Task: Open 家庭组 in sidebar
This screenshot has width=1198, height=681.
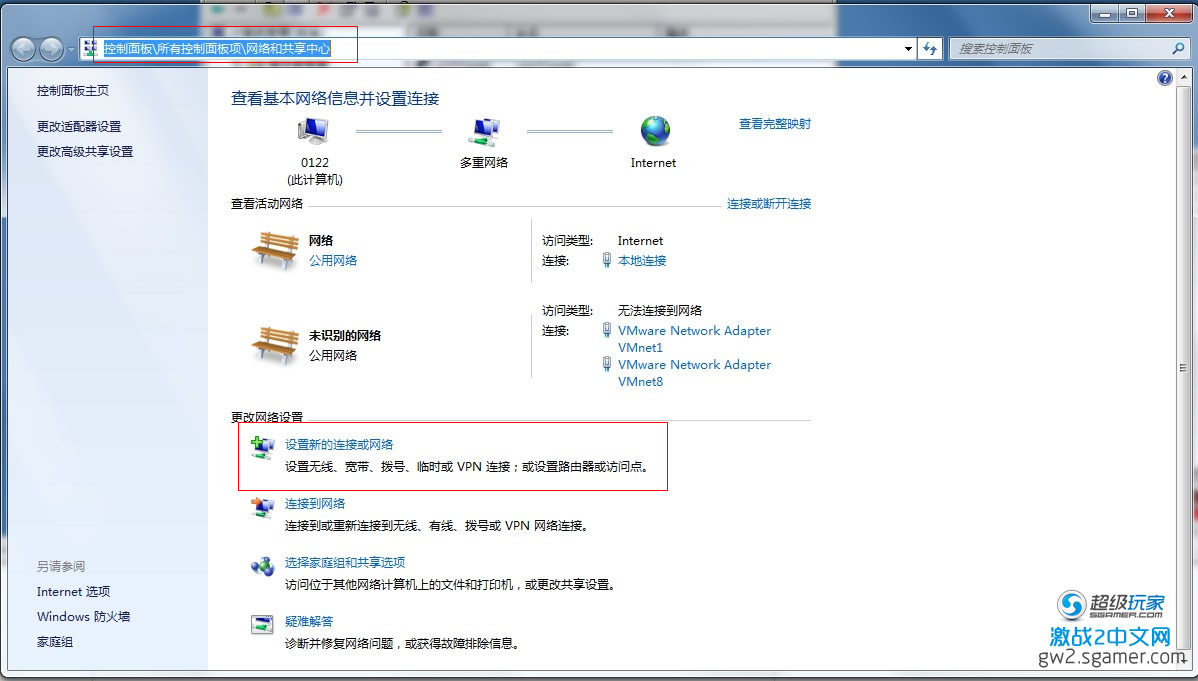Action: pyautogui.click(x=55, y=642)
